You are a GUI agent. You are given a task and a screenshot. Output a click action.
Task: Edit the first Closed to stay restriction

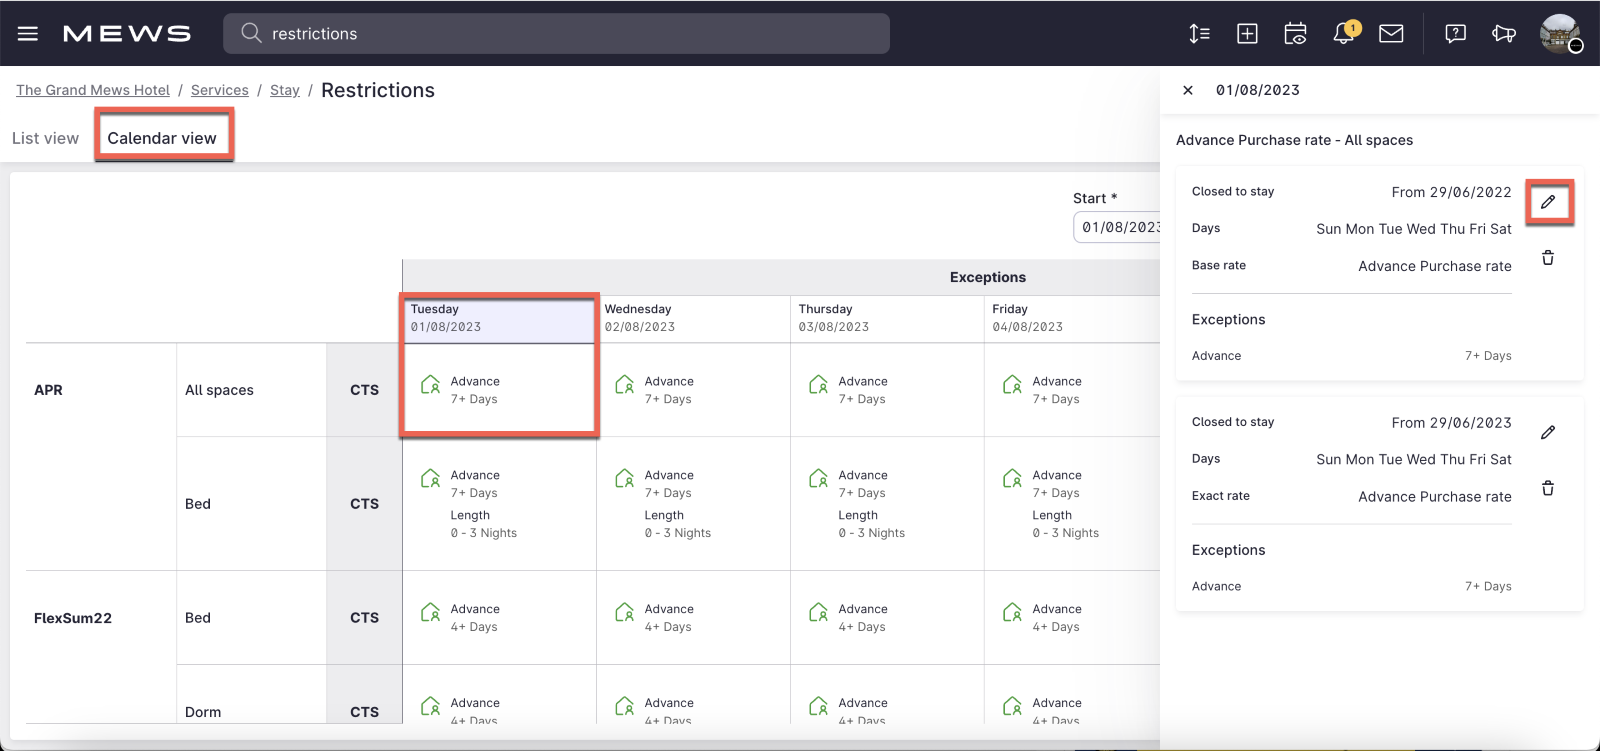click(x=1548, y=202)
